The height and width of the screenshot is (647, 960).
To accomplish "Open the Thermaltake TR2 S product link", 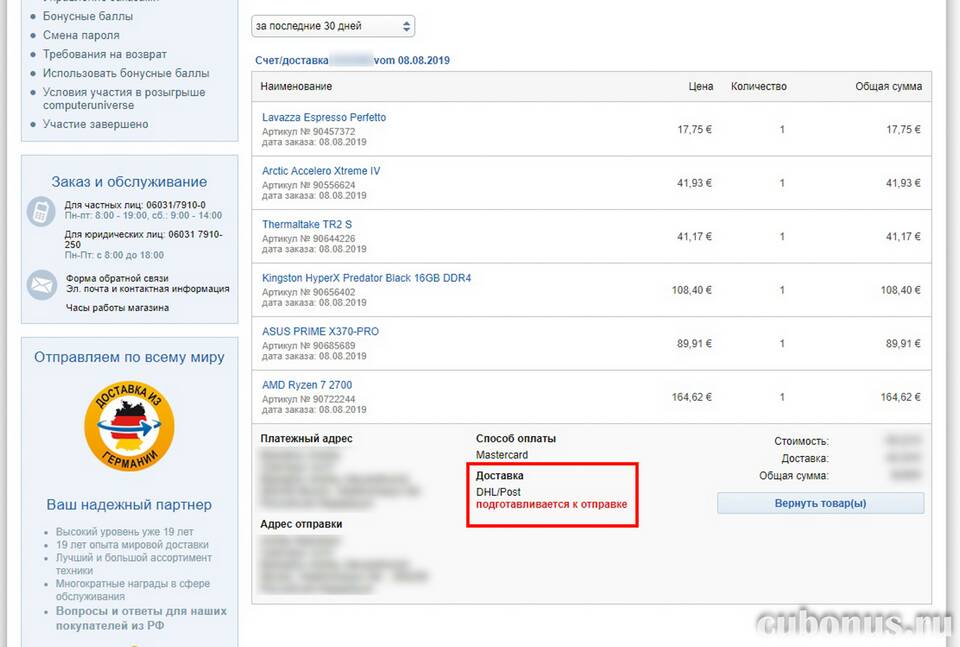I will pos(307,225).
